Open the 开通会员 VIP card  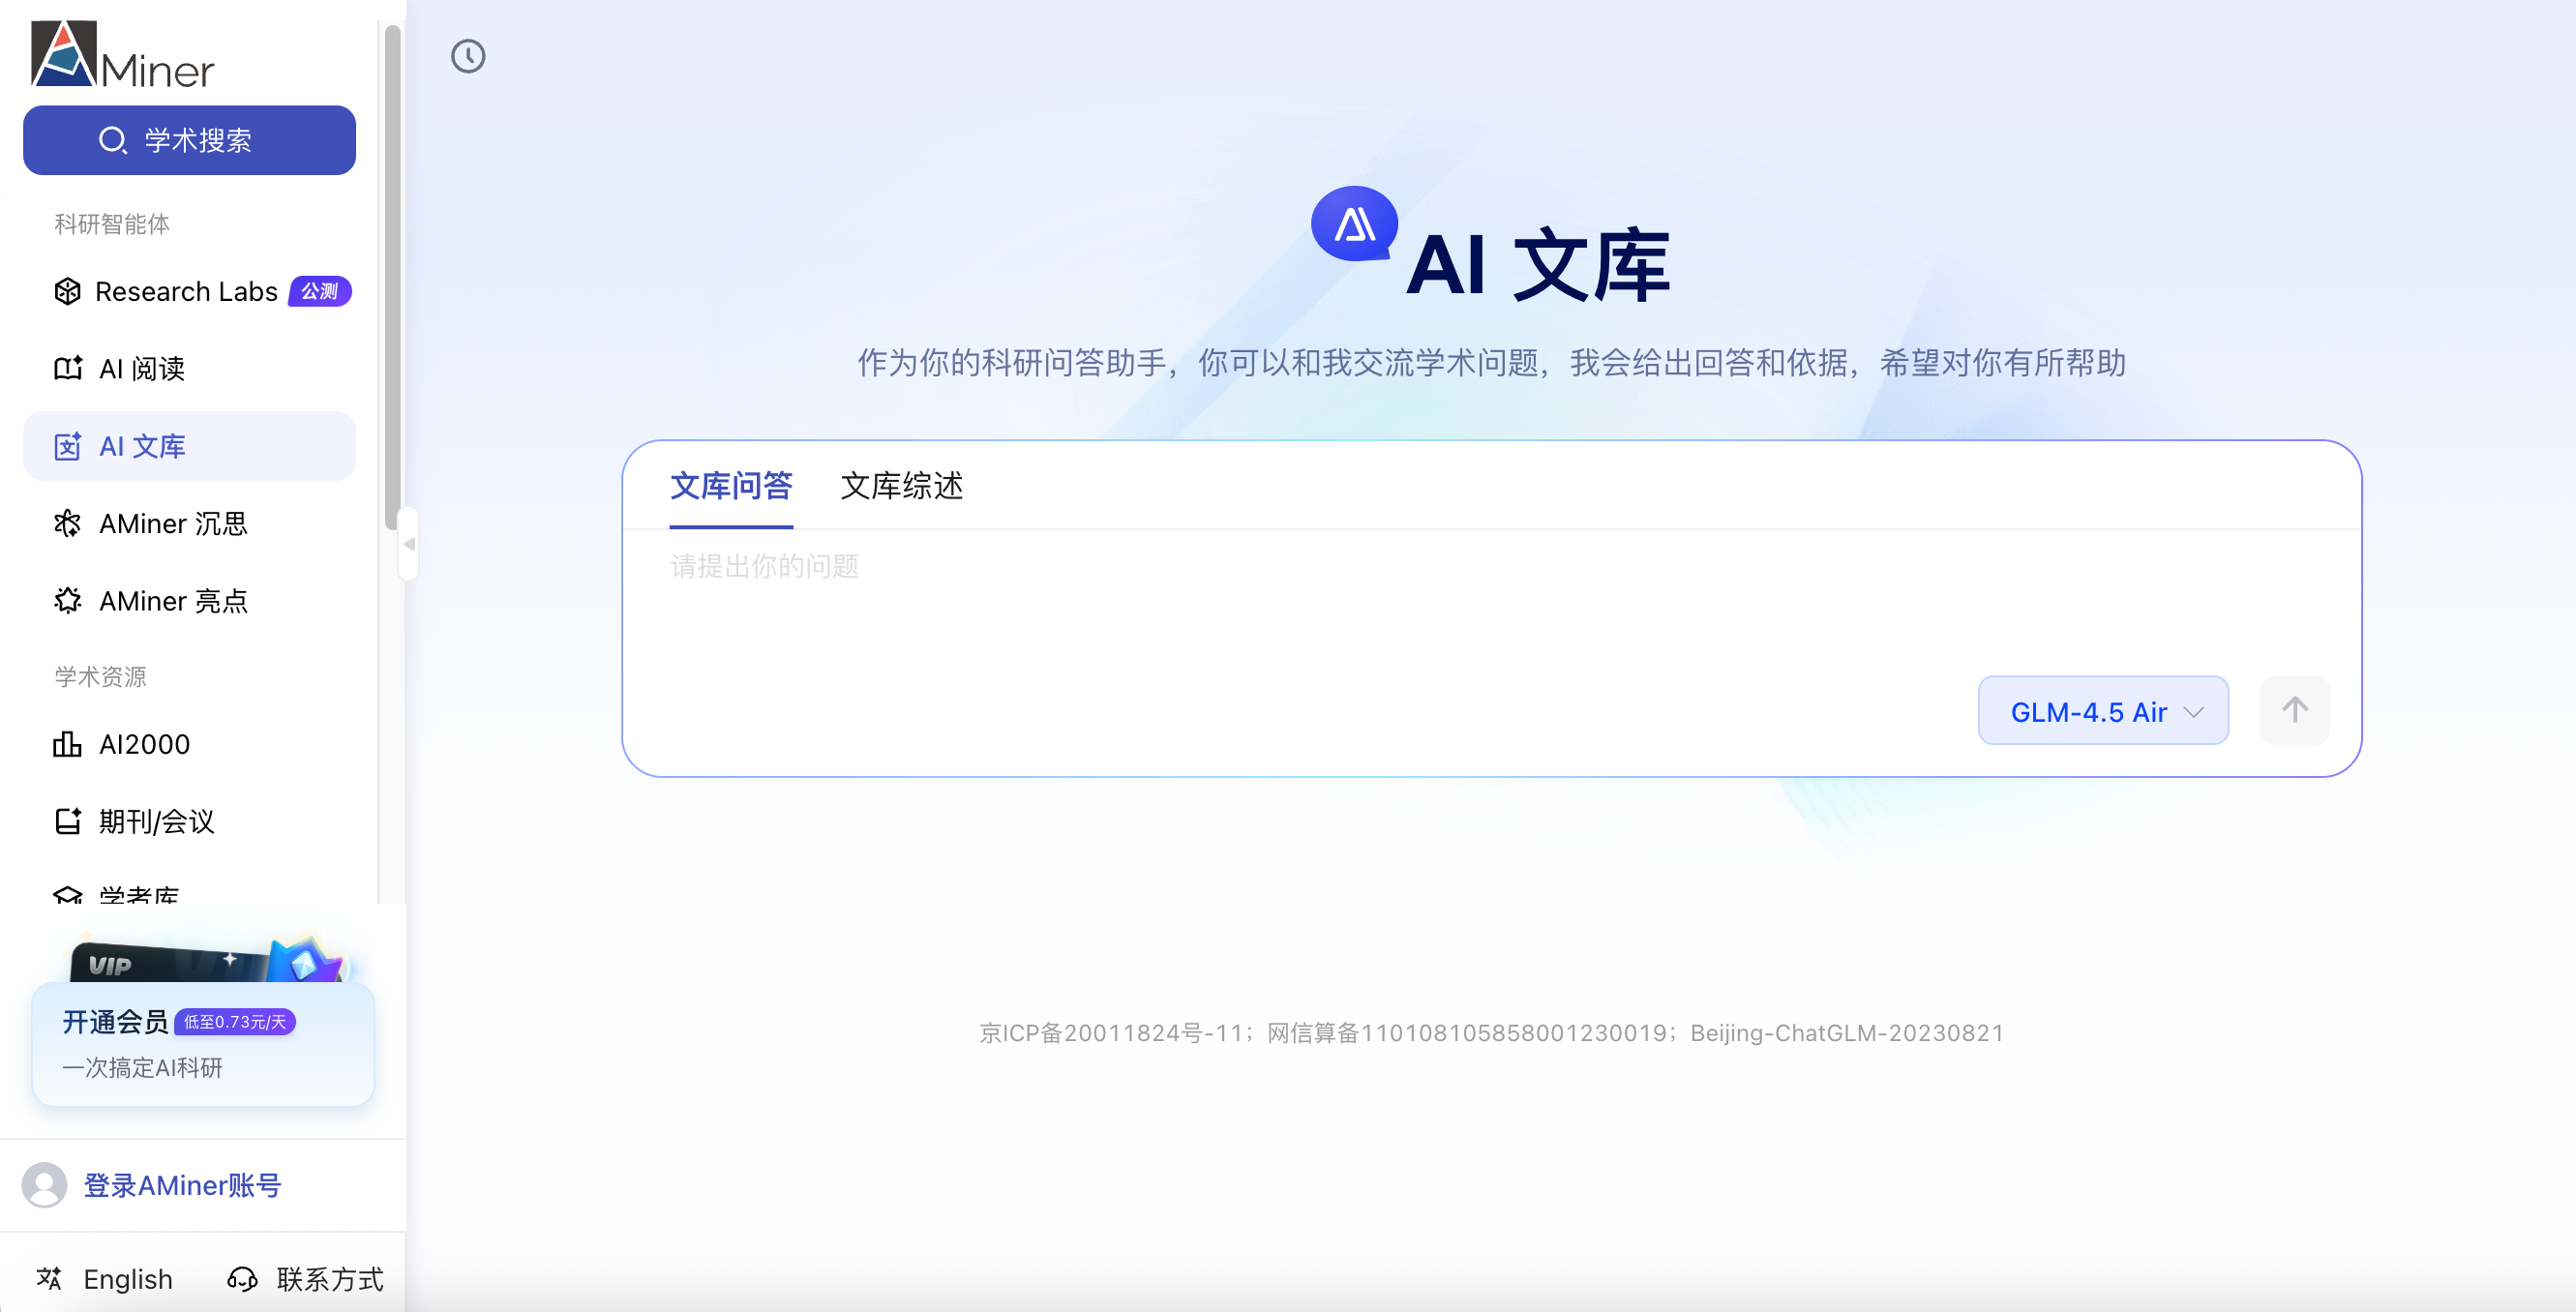(202, 1042)
